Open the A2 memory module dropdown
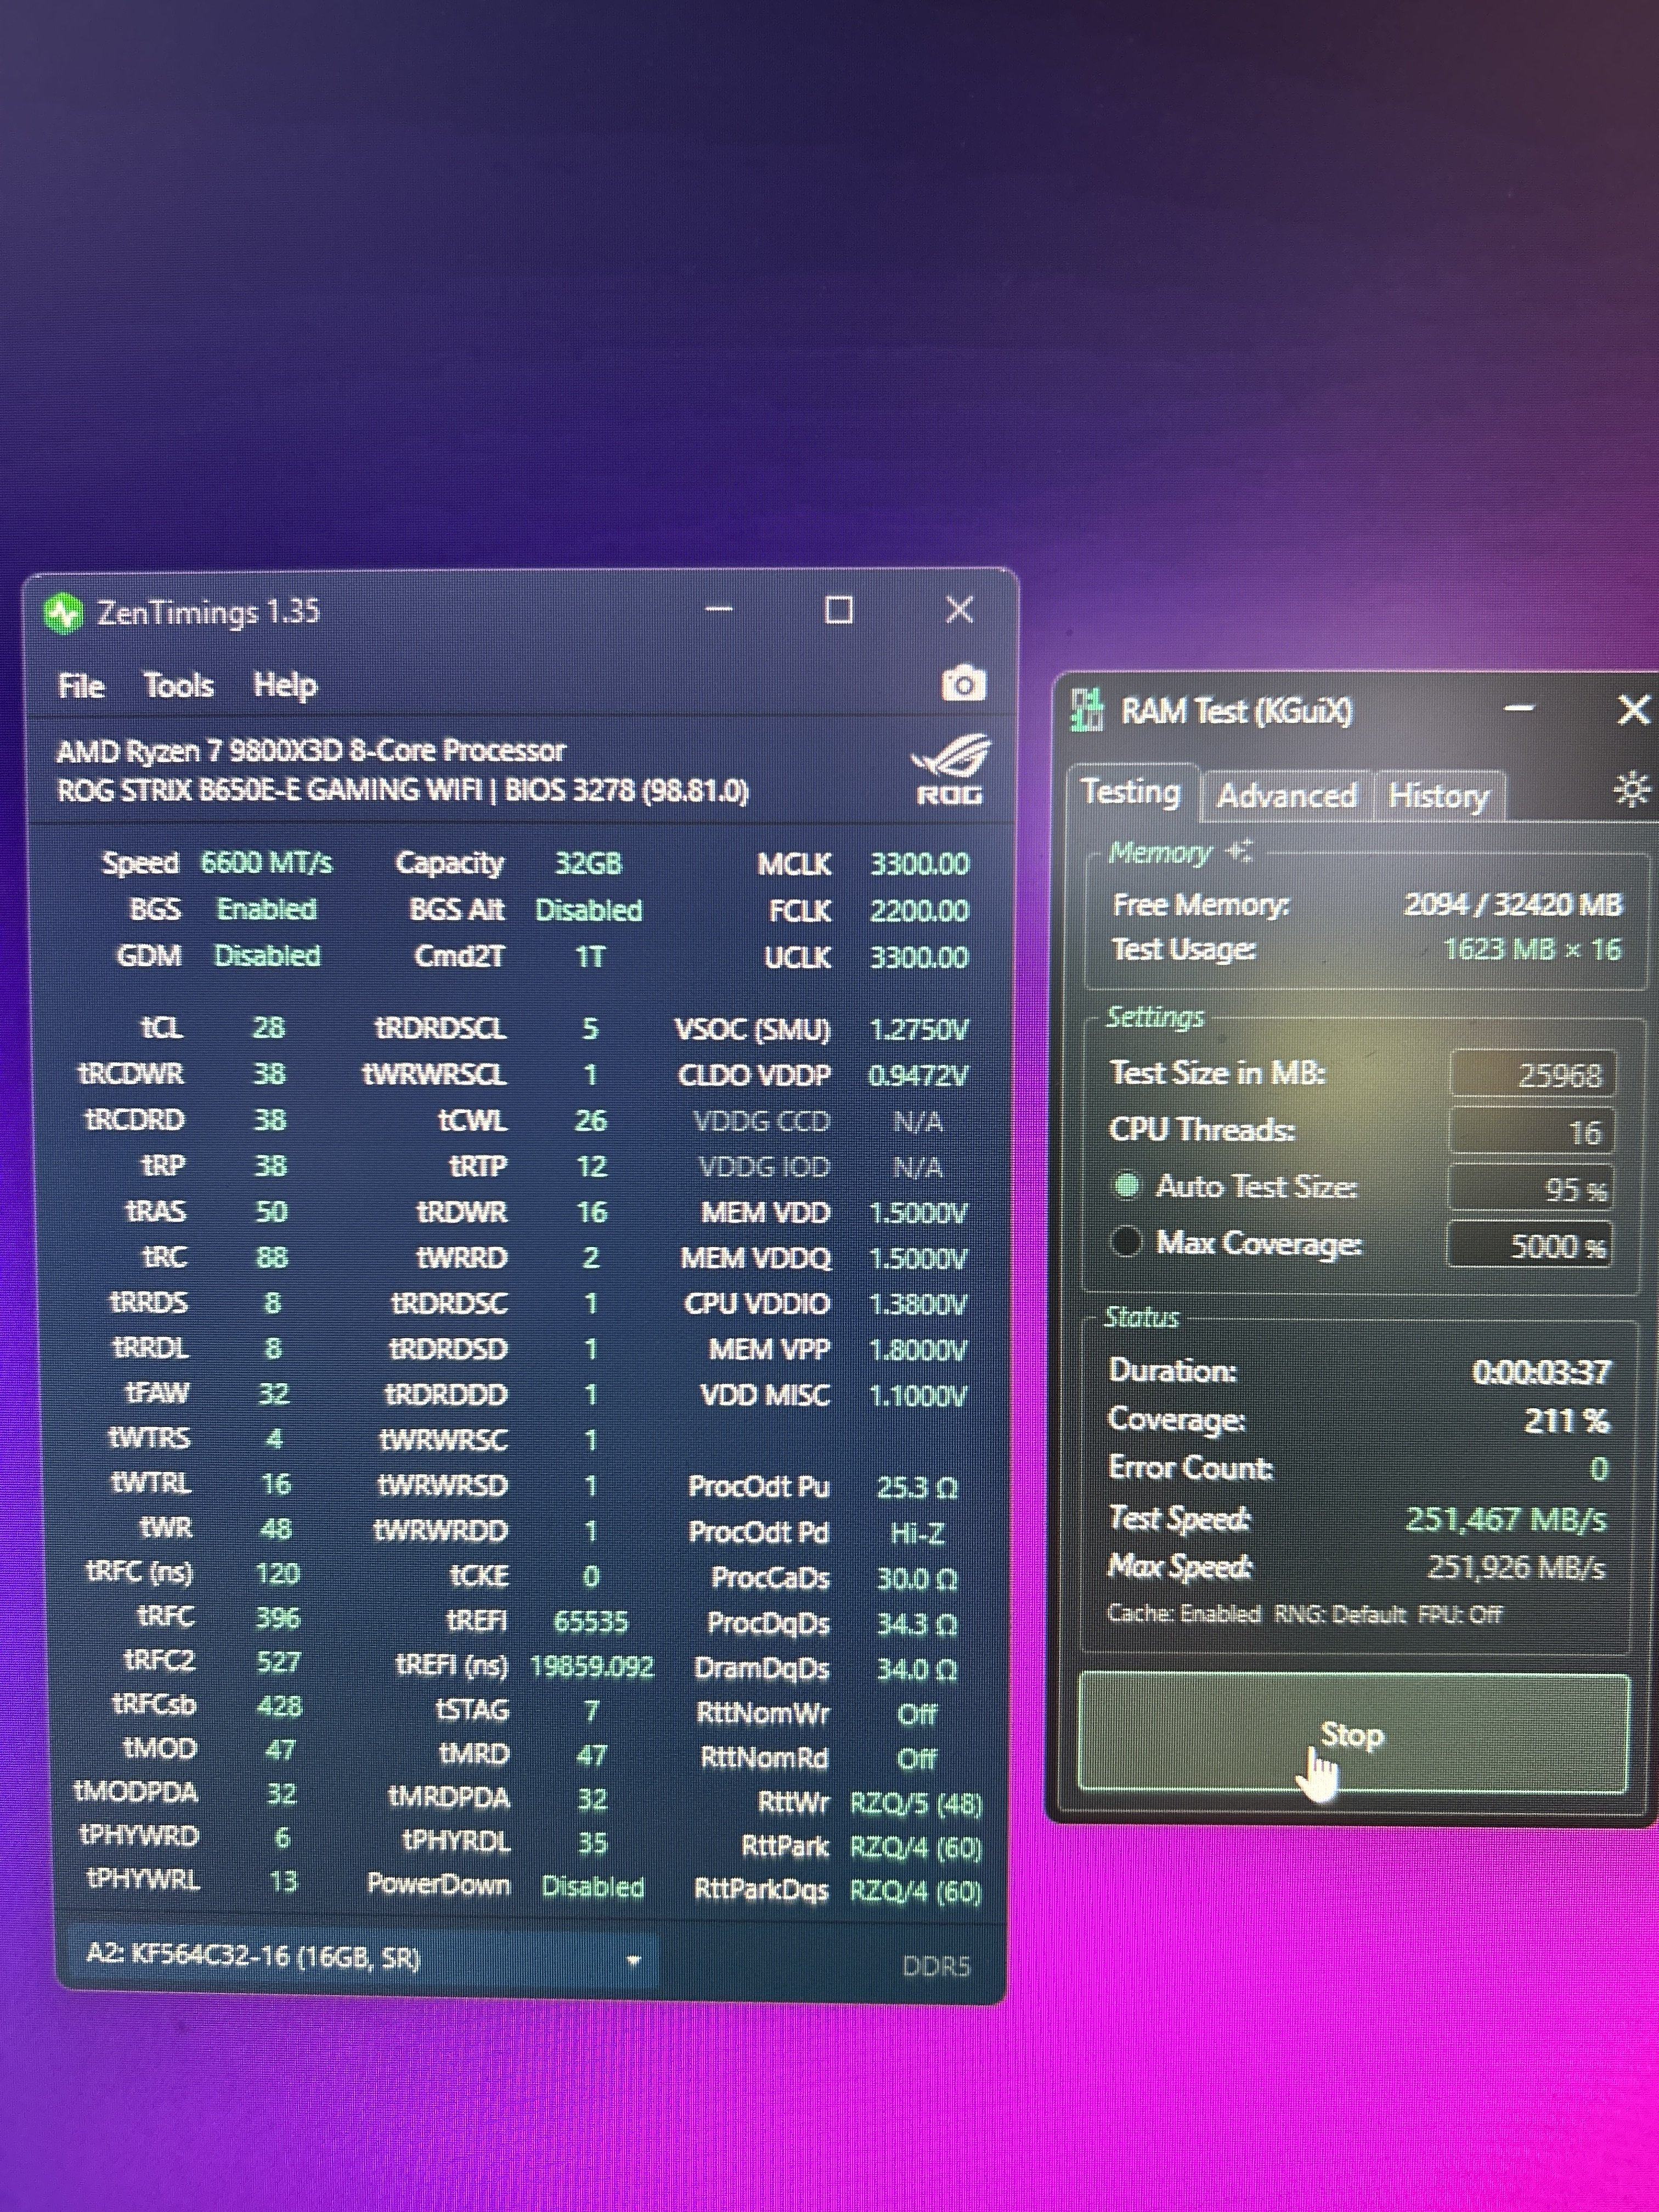1659x2212 pixels. 632,1960
